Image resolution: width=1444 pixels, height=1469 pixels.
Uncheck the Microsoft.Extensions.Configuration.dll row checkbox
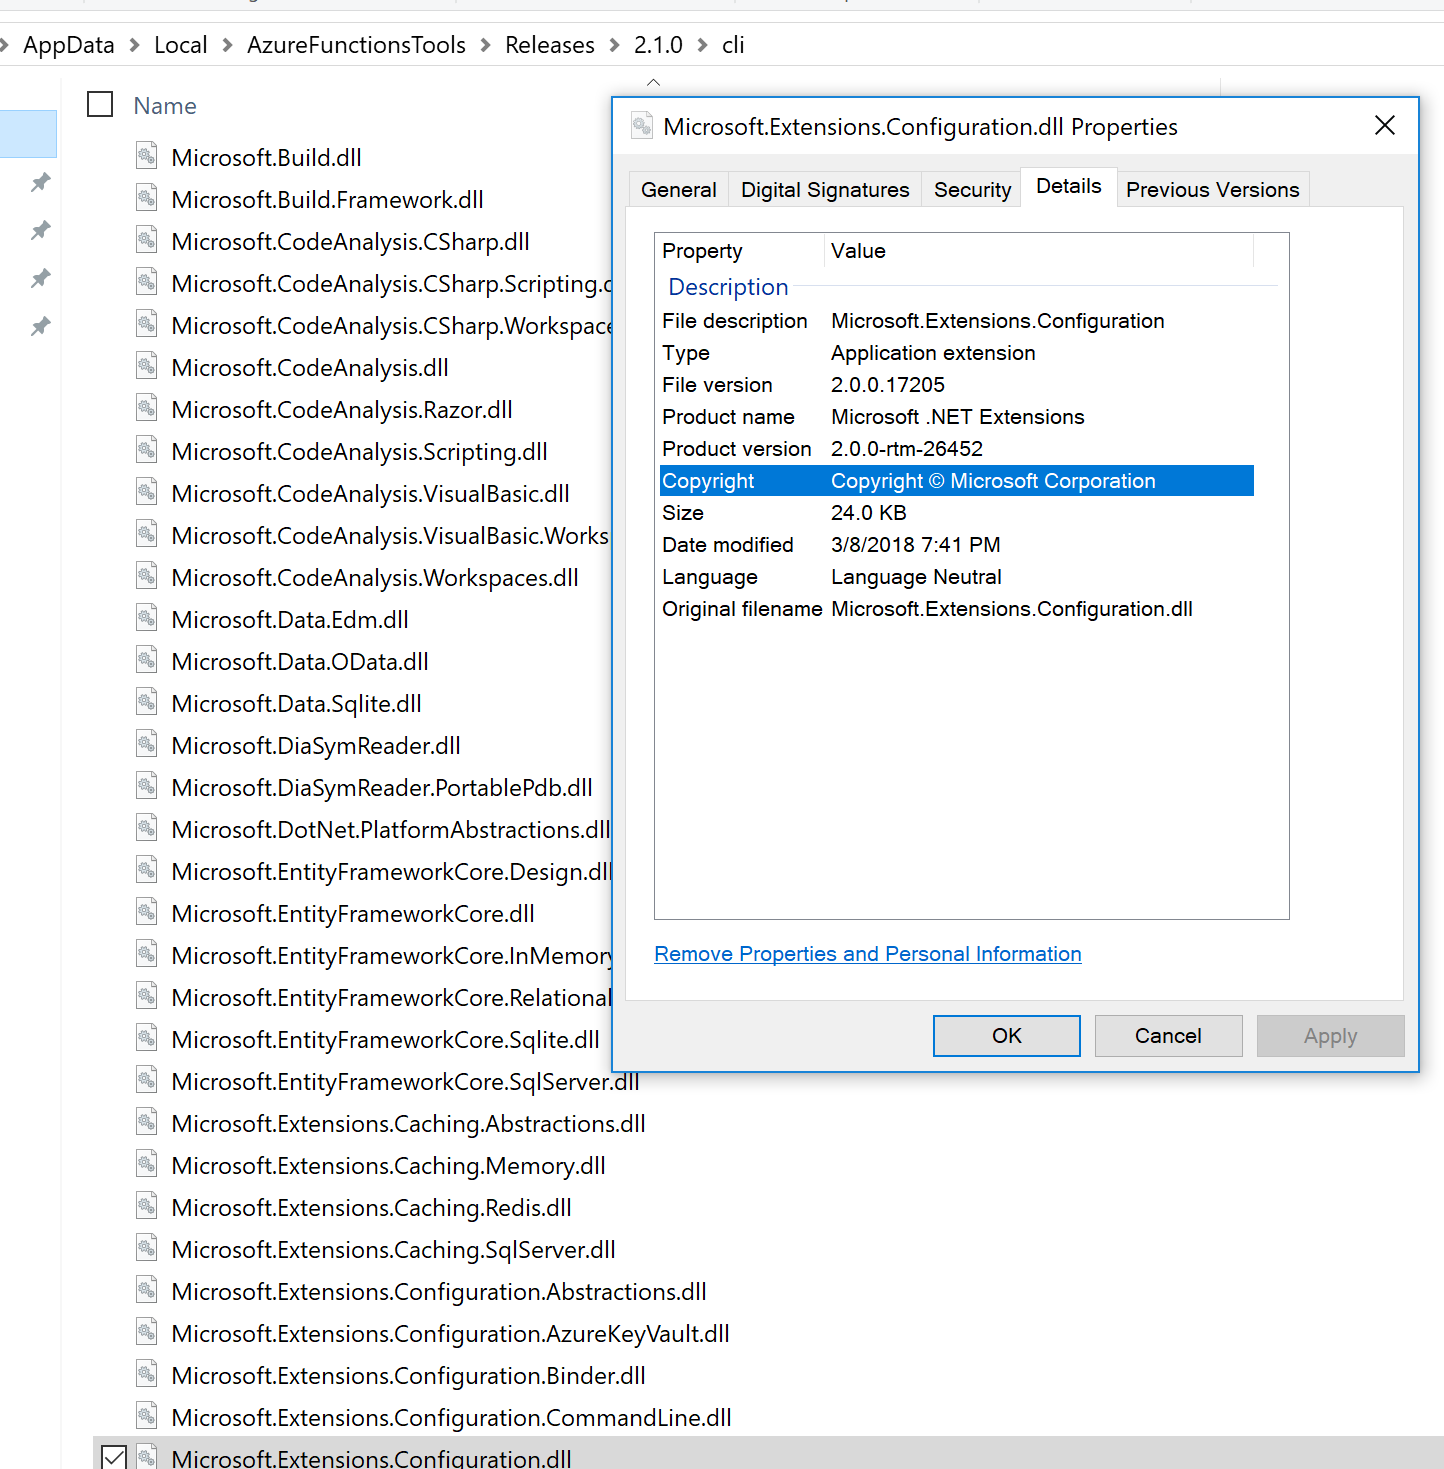[114, 1457]
